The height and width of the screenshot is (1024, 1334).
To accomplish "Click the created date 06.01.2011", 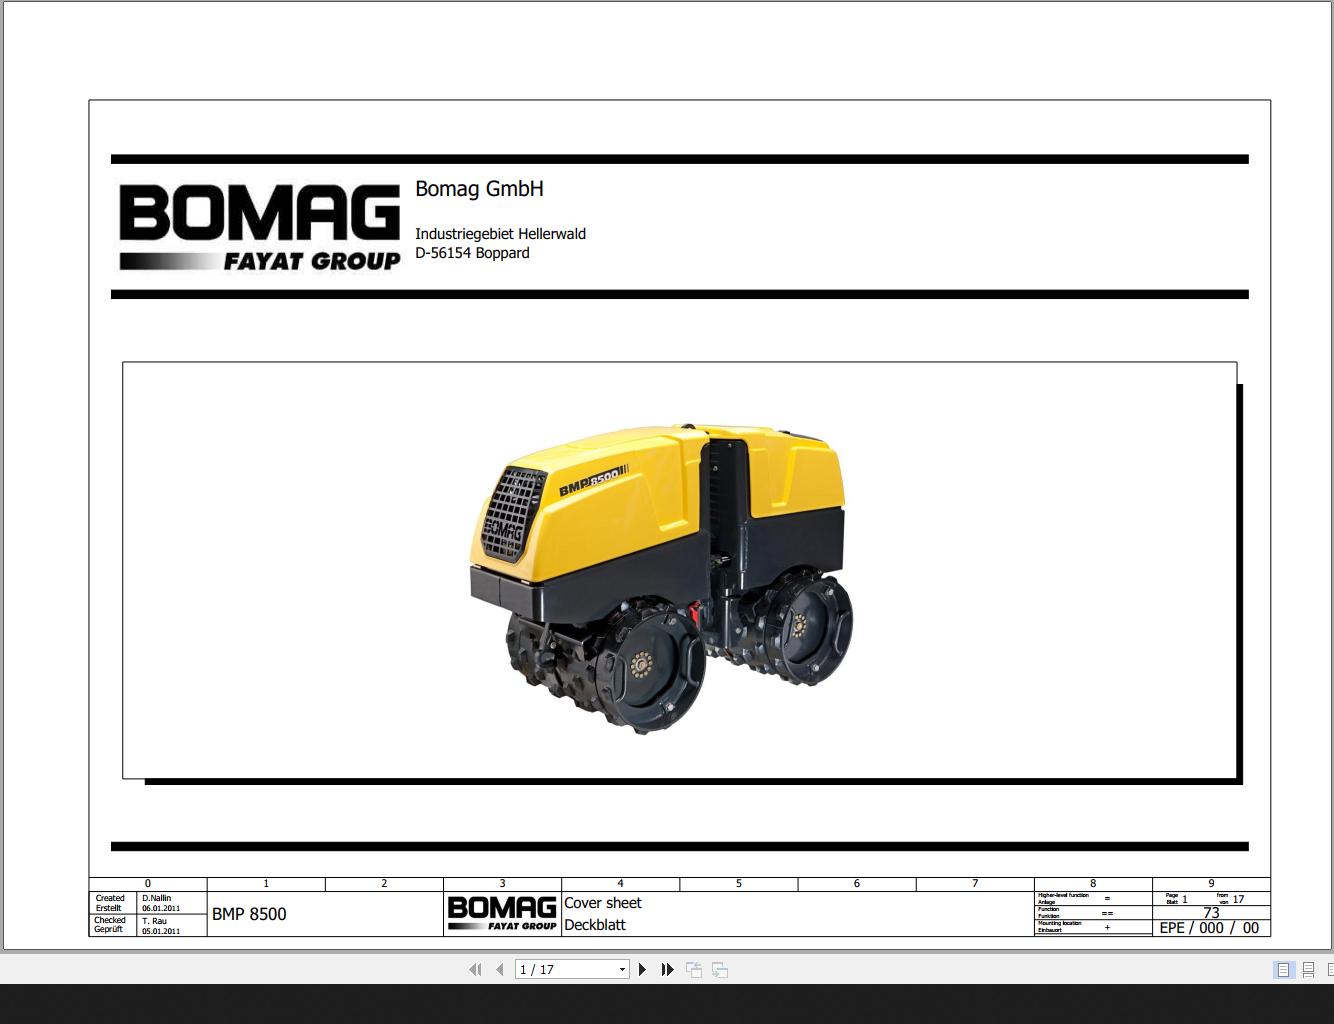I will coord(161,909).
